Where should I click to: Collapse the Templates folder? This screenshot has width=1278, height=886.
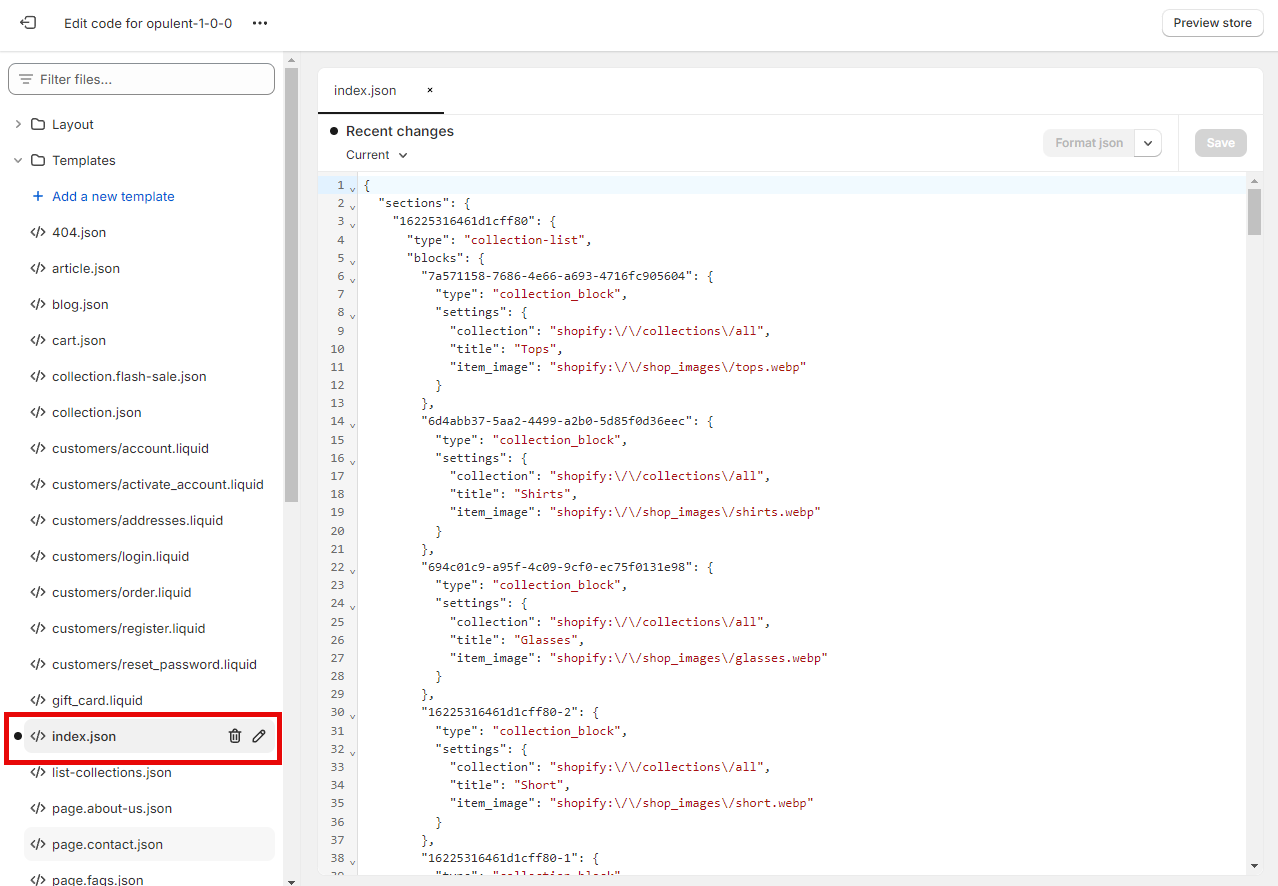(x=17, y=160)
